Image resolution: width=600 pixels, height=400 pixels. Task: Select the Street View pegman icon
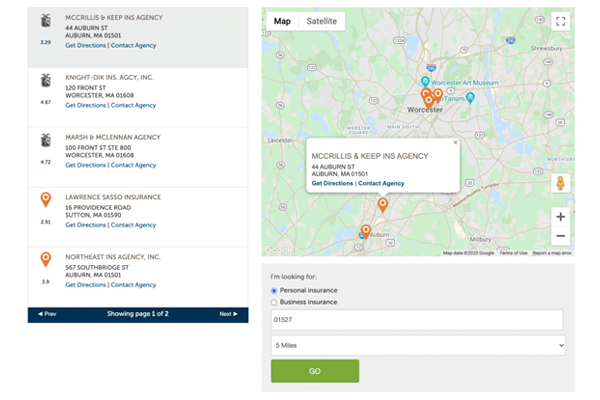click(560, 183)
